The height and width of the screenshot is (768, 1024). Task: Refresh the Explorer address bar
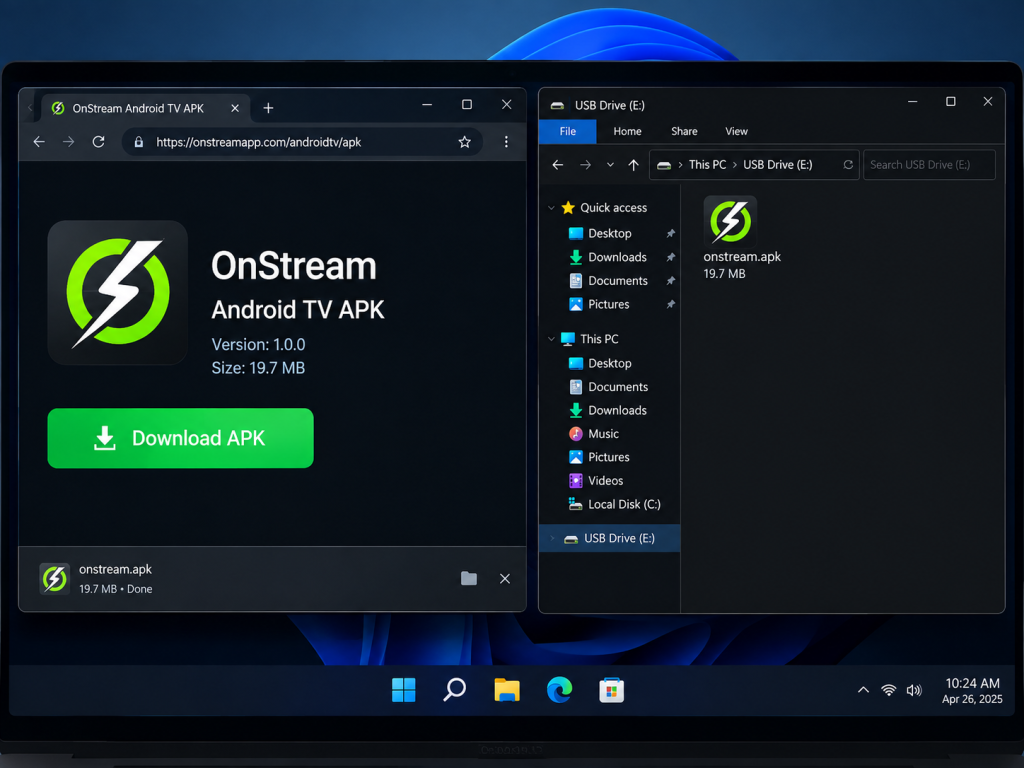point(848,165)
